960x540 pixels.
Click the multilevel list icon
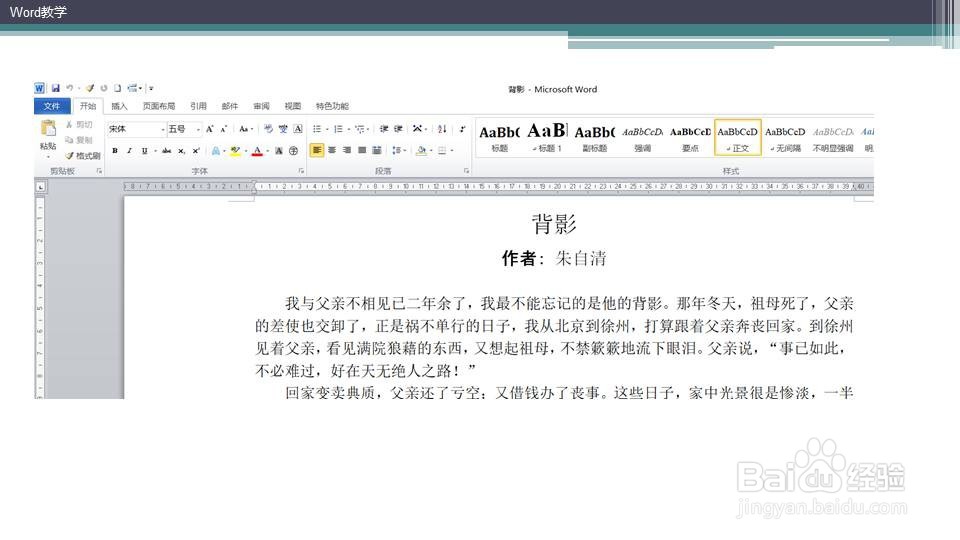359,129
